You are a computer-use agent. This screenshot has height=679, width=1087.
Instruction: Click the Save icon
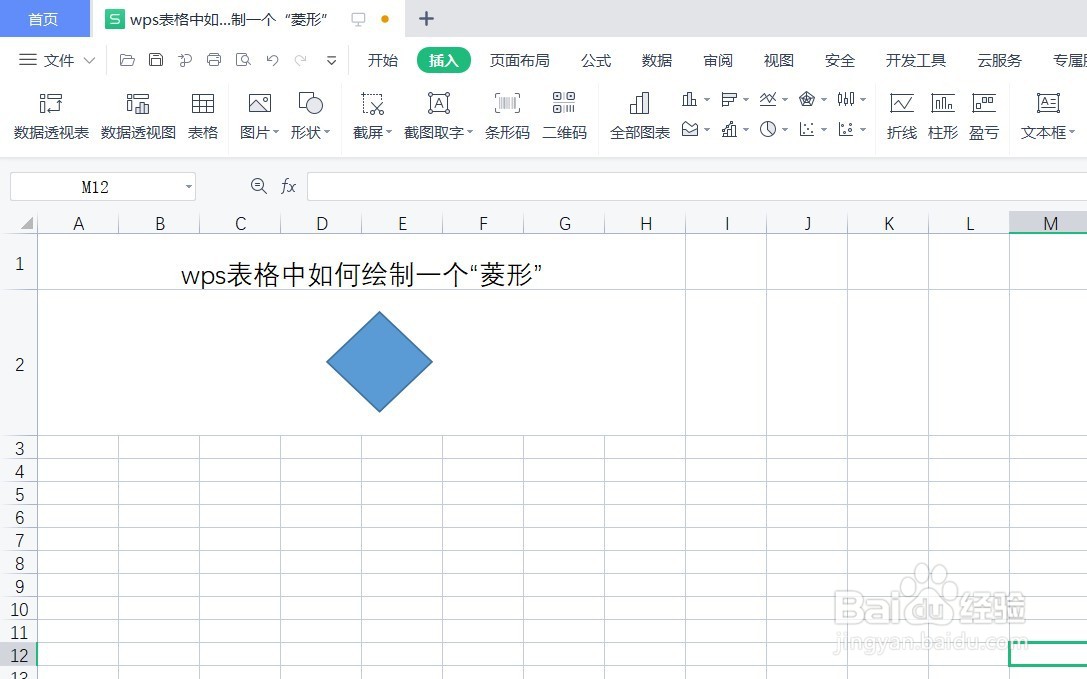[156, 60]
